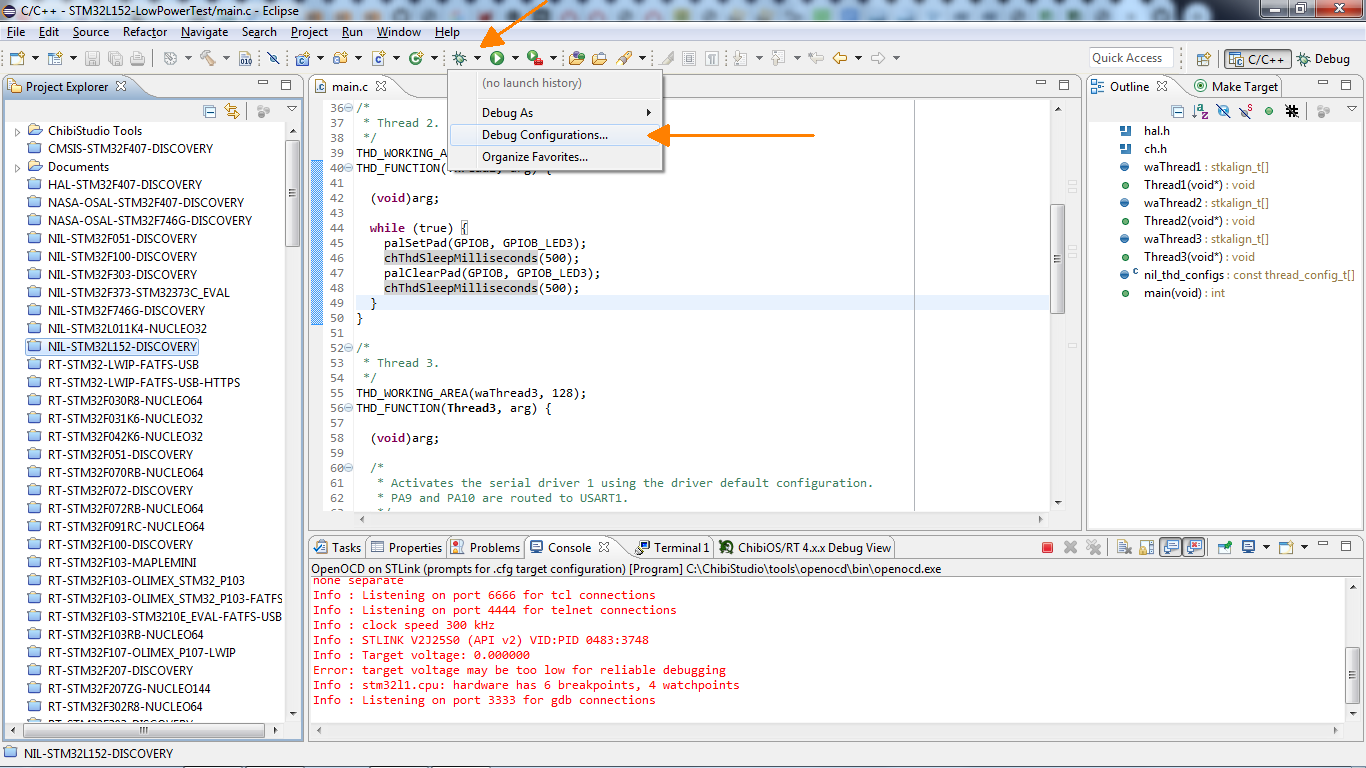
Task: Collapse all in Project Explorer
Action: tap(210, 112)
